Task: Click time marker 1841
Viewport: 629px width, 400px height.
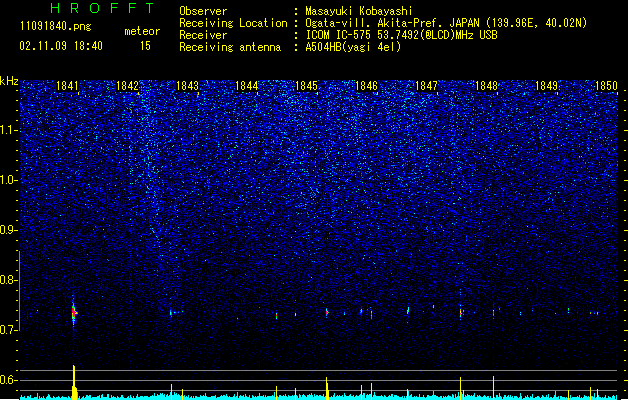Action: click(x=67, y=86)
